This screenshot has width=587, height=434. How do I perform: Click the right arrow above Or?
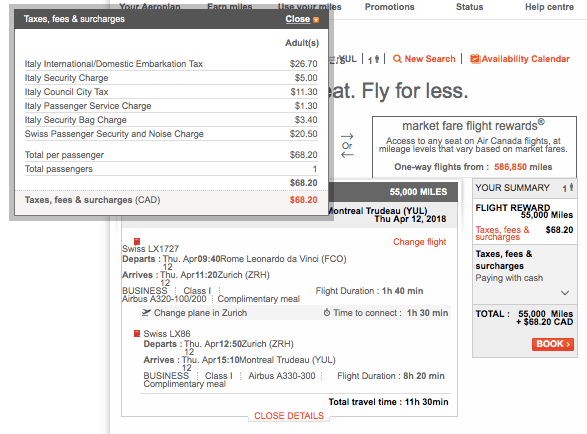click(x=347, y=136)
